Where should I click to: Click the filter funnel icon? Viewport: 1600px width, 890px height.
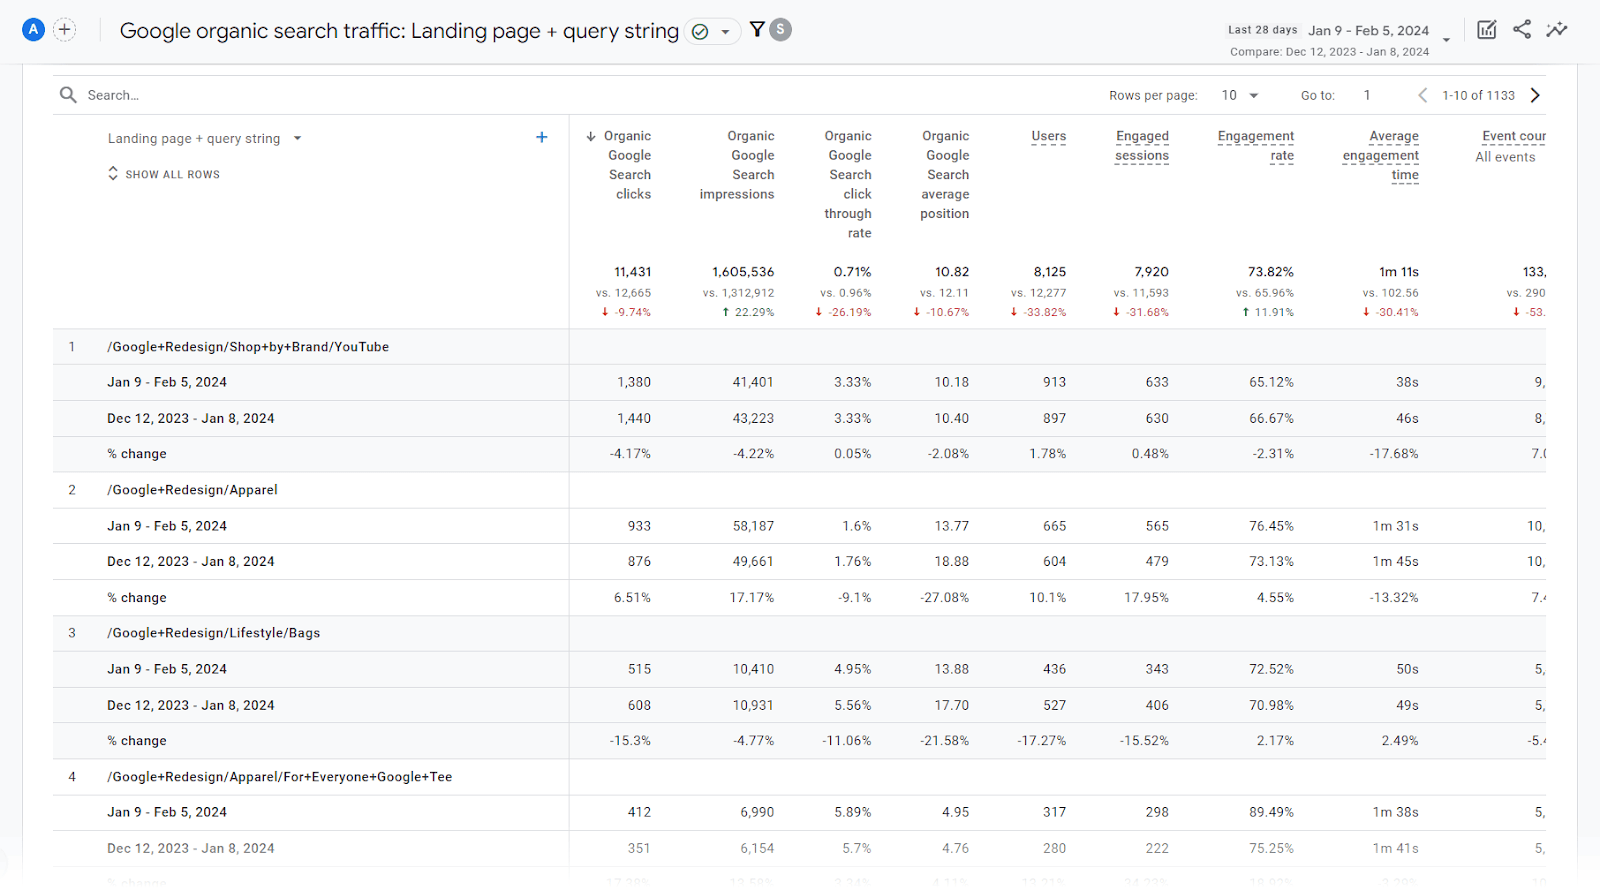(x=757, y=30)
